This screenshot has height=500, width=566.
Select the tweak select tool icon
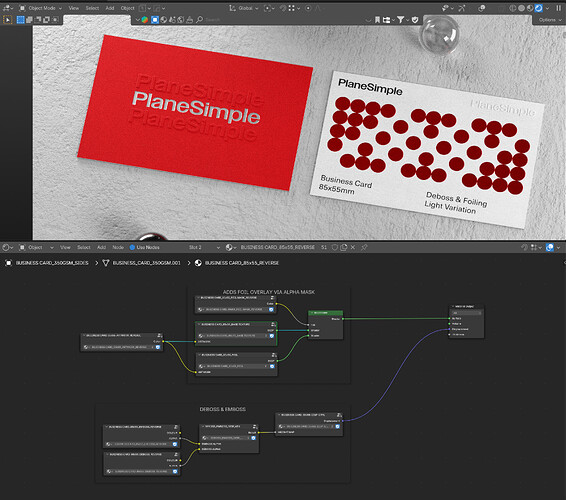7,20
